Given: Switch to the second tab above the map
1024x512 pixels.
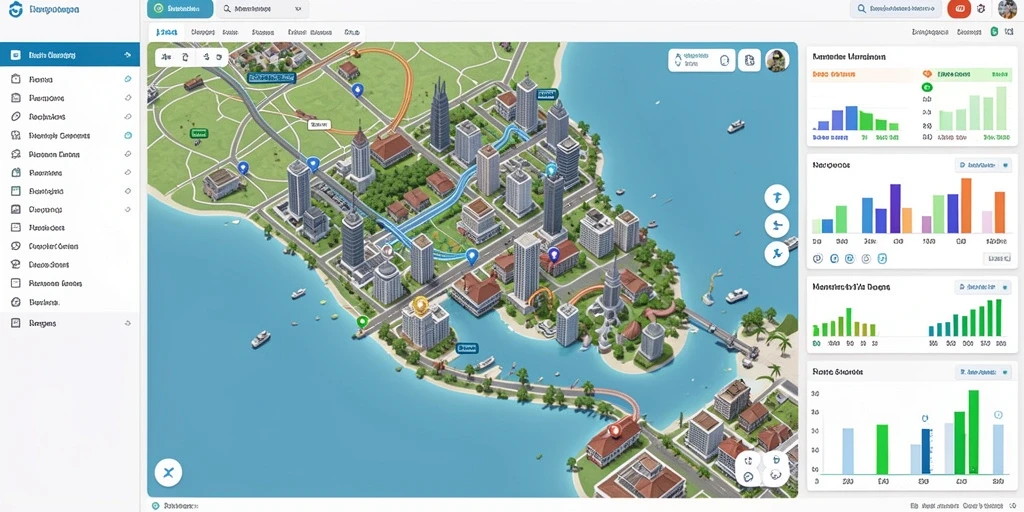Looking at the screenshot, I should [x=203, y=31].
